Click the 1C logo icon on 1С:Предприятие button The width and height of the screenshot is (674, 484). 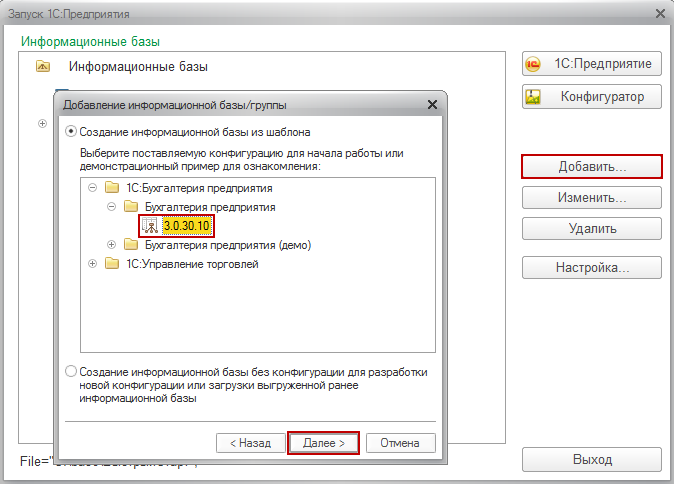(x=533, y=64)
